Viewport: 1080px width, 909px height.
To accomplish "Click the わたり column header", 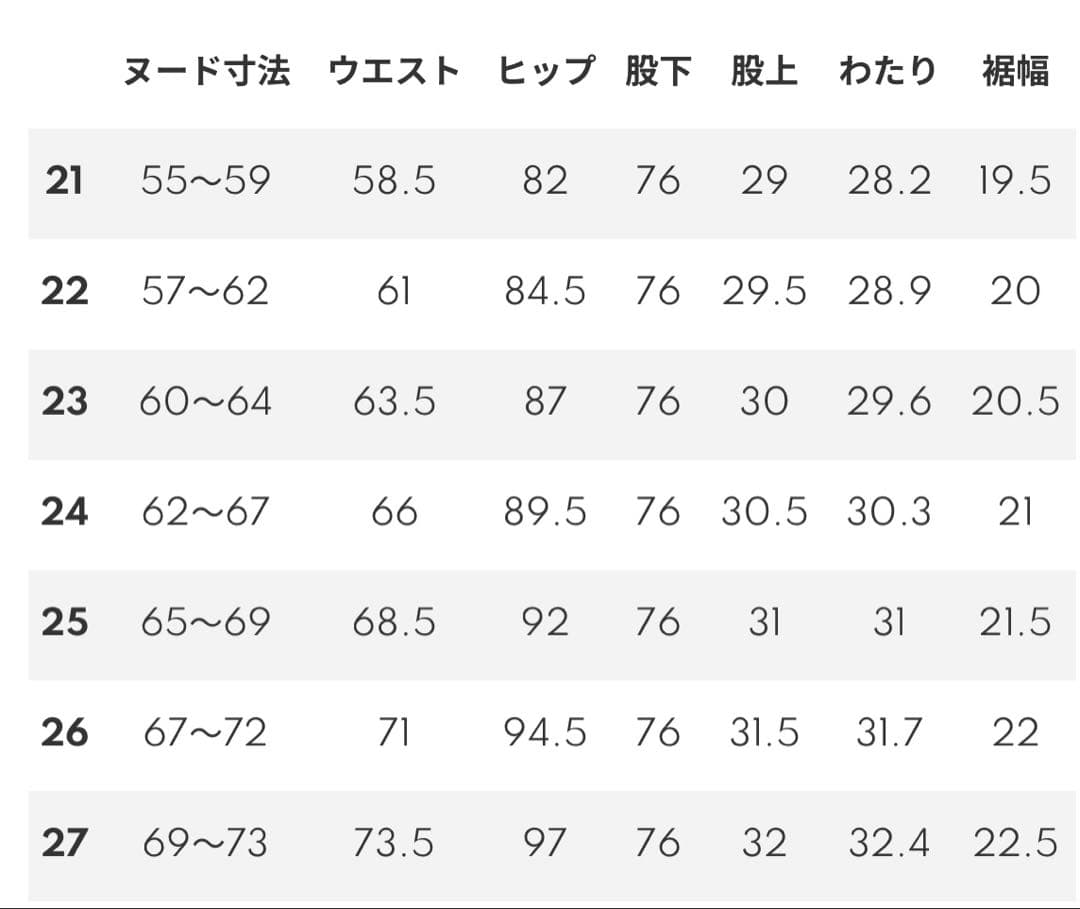I will click(888, 72).
